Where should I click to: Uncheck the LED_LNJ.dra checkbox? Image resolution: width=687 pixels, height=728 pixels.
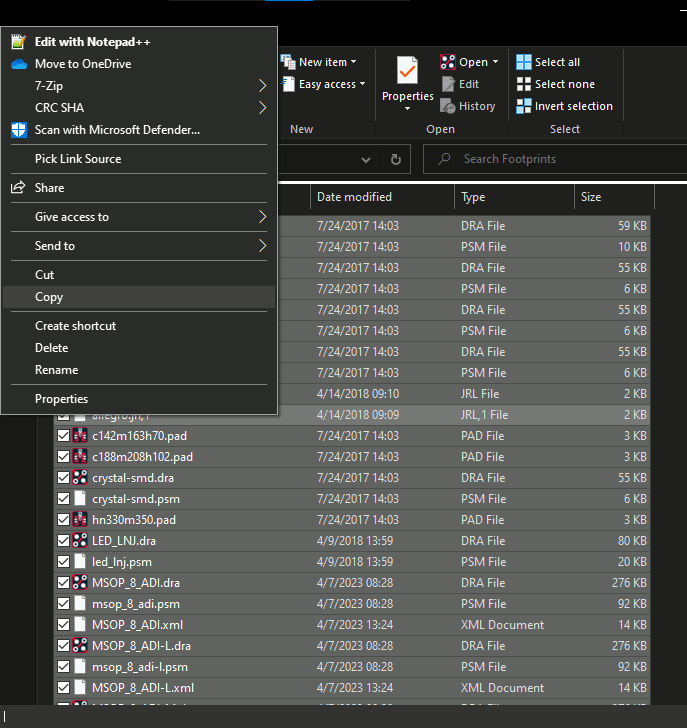click(63, 541)
